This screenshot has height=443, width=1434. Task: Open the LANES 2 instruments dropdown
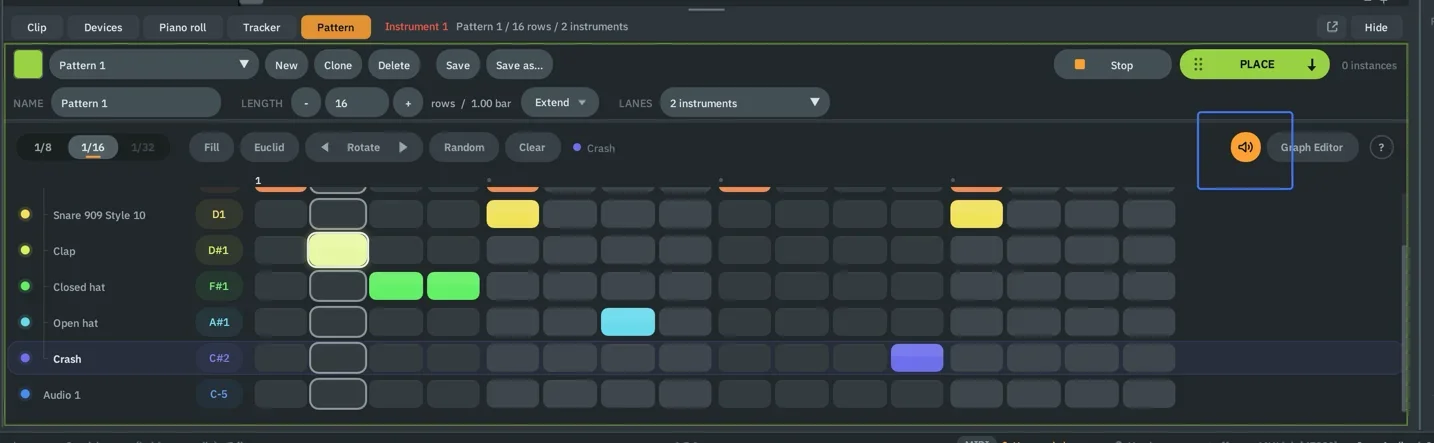(744, 102)
